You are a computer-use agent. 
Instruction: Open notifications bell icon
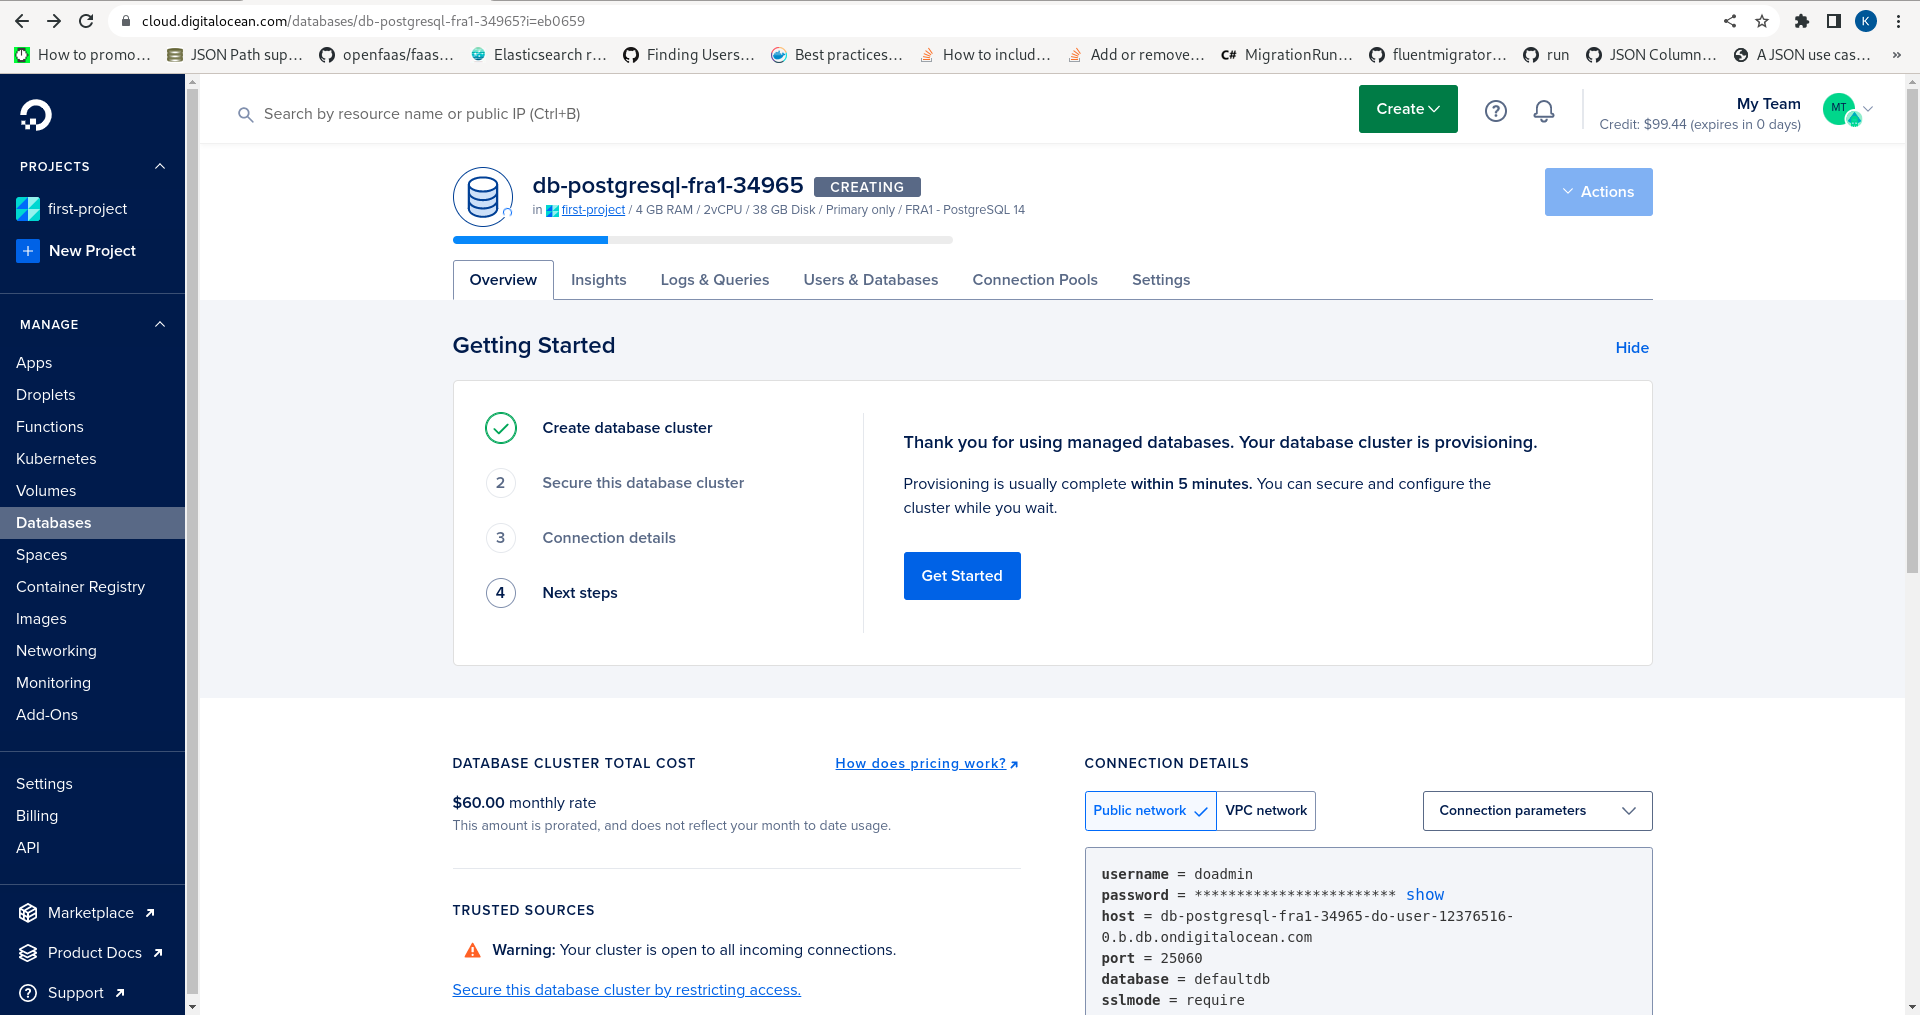coord(1544,111)
